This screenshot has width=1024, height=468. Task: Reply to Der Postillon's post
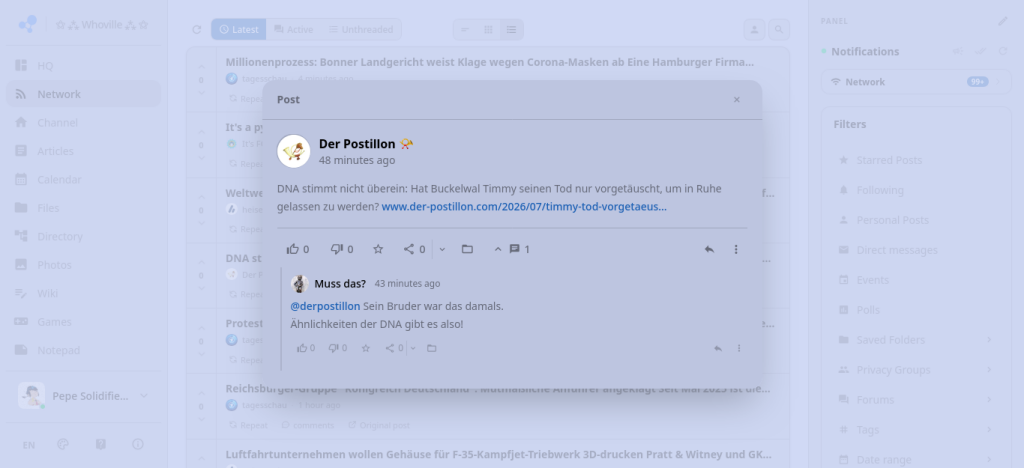[x=709, y=249]
